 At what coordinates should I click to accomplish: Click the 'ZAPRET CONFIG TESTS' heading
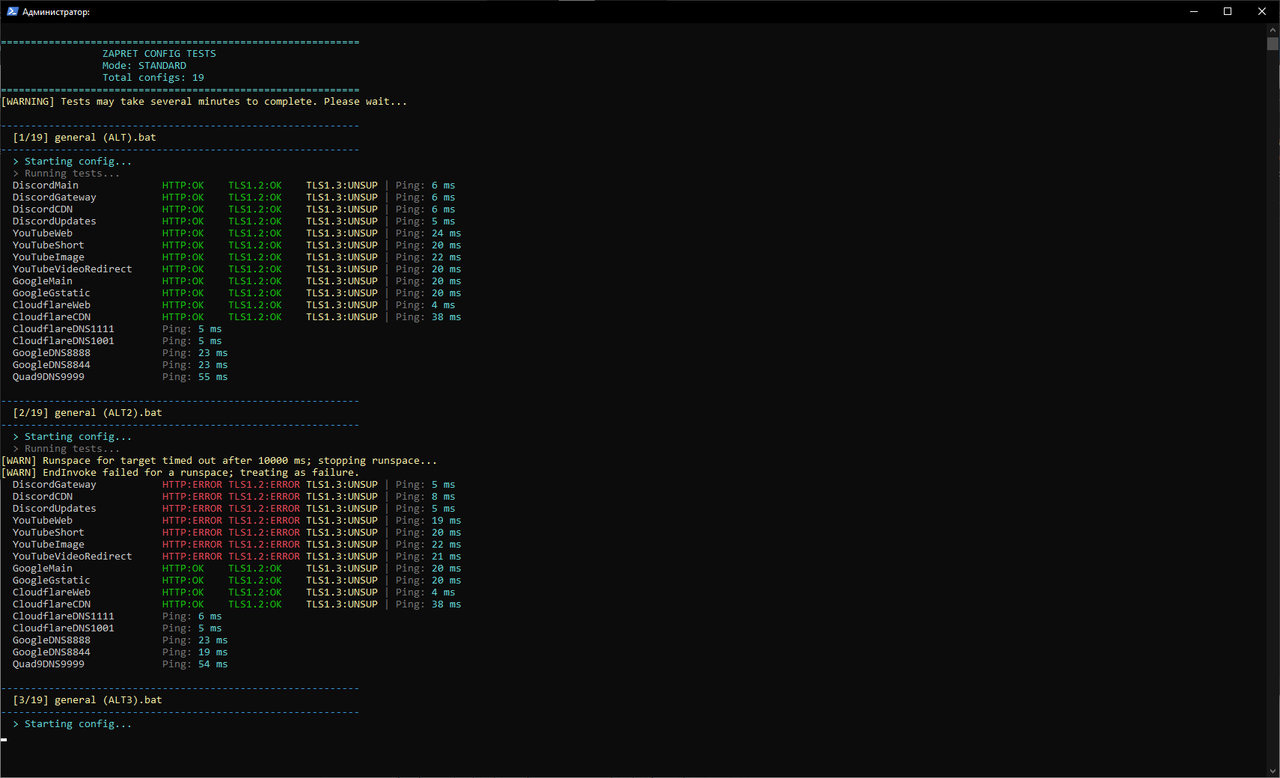159,53
